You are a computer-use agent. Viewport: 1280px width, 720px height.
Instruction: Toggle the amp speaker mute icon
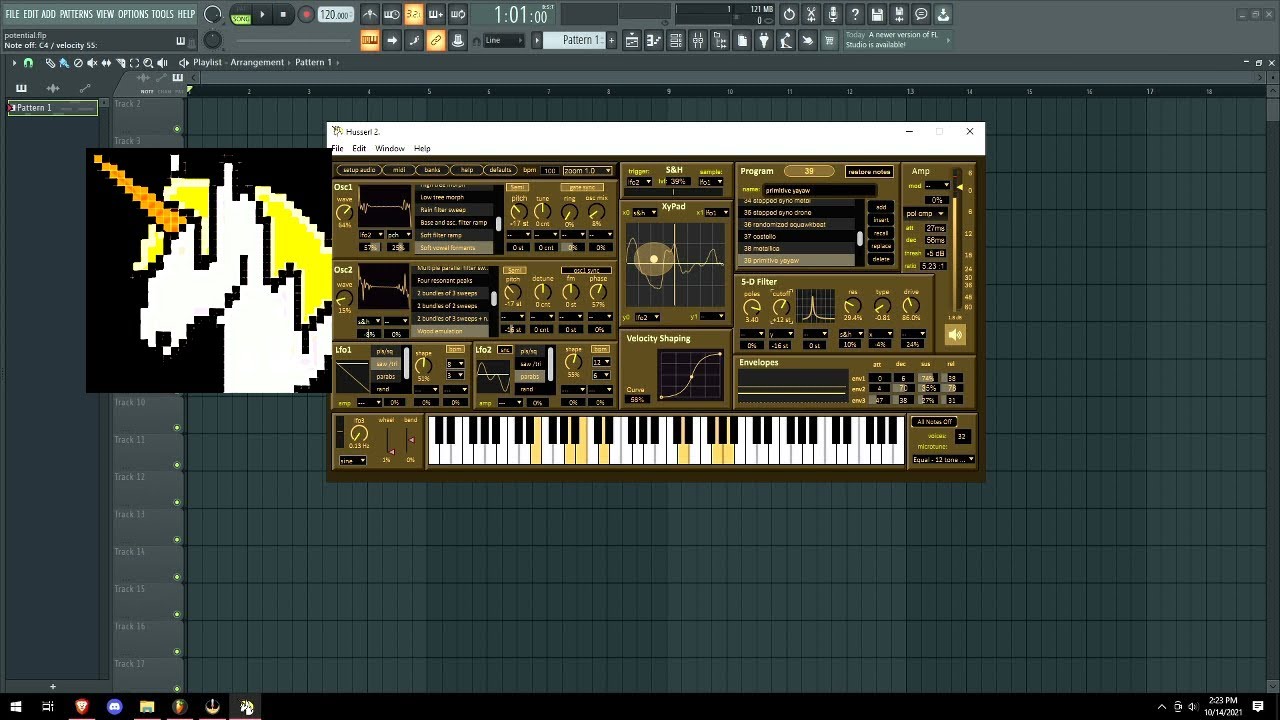click(955, 336)
